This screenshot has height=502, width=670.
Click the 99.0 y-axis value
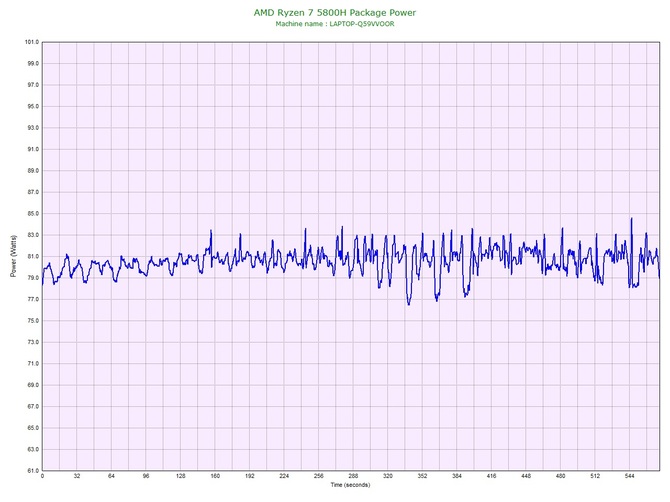click(x=32, y=64)
